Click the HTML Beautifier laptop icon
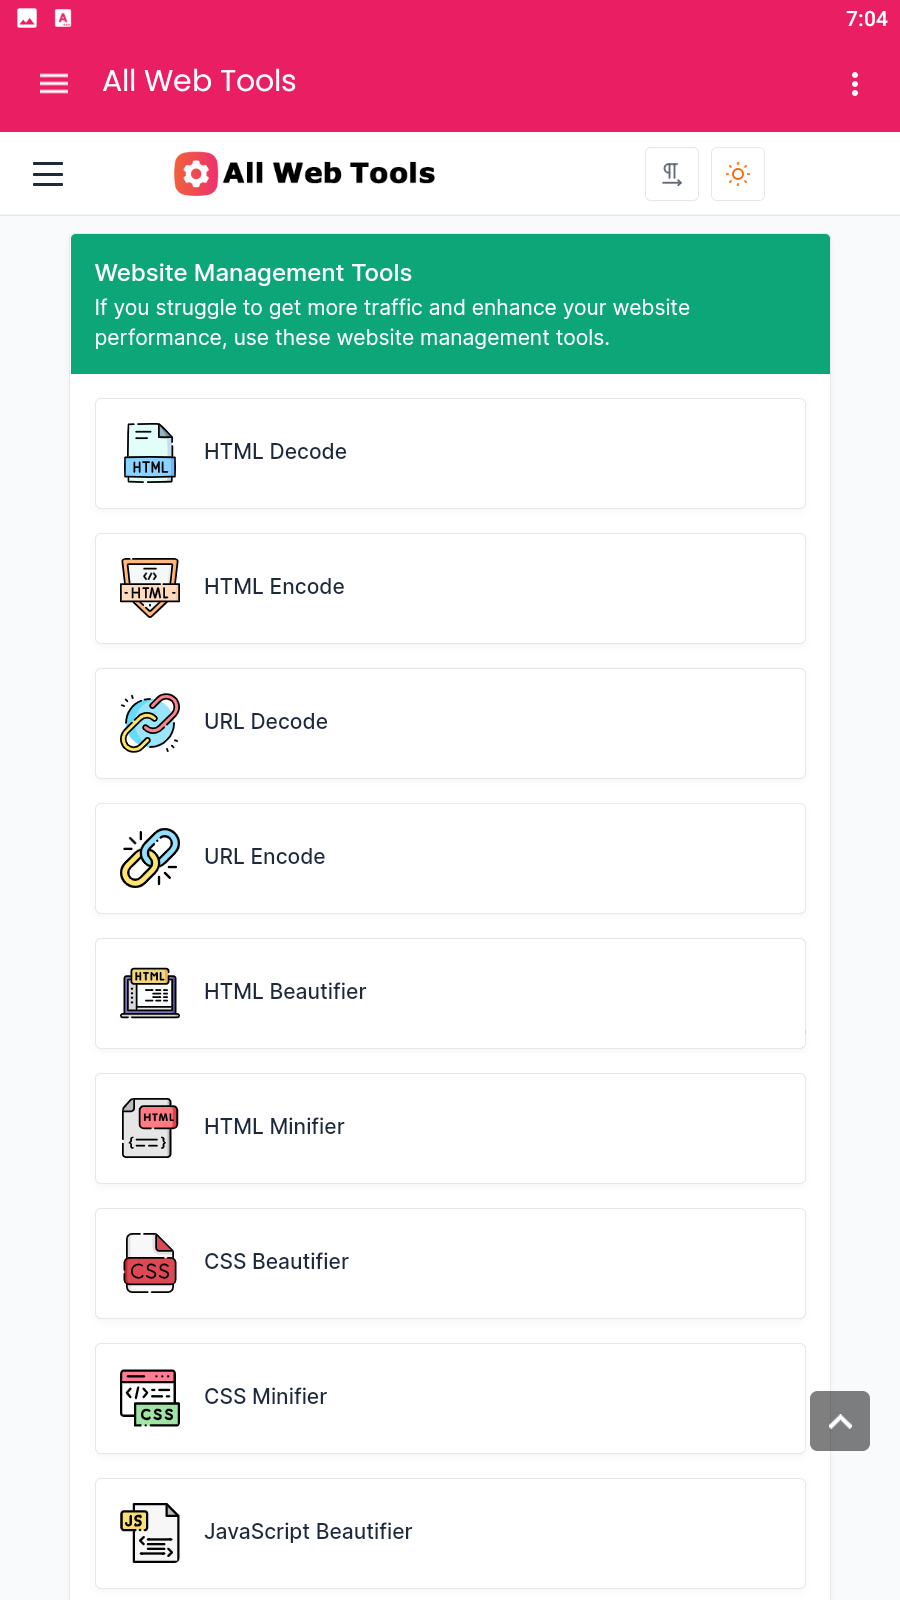900x1600 pixels. (150, 993)
